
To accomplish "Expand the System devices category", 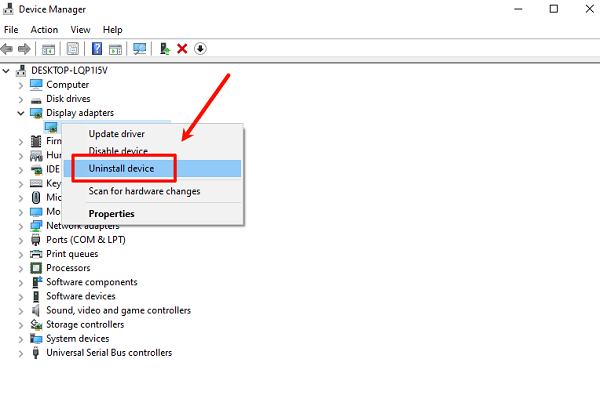I will pos(21,340).
